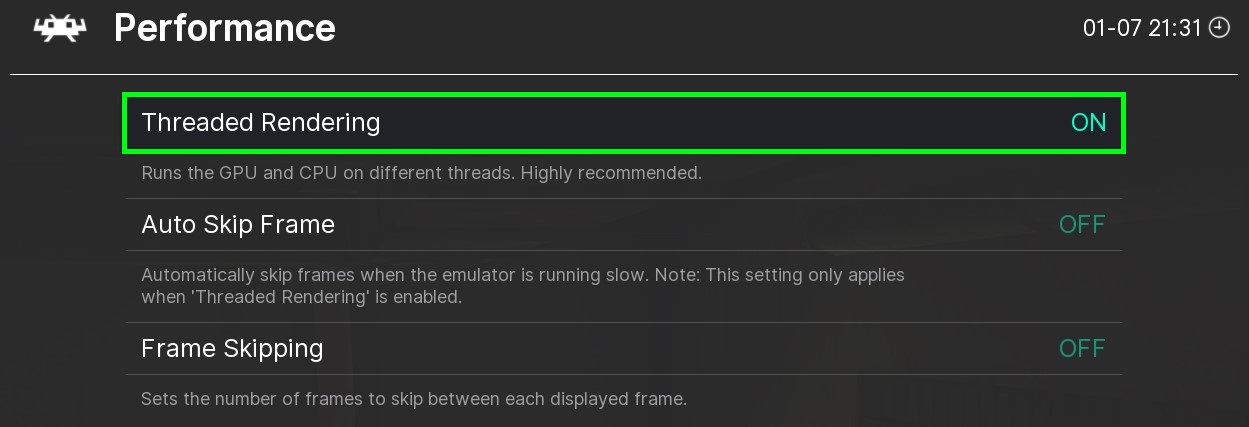The image size is (1249, 427).
Task: Click the 21:31 time readout
Action: click(1174, 28)
